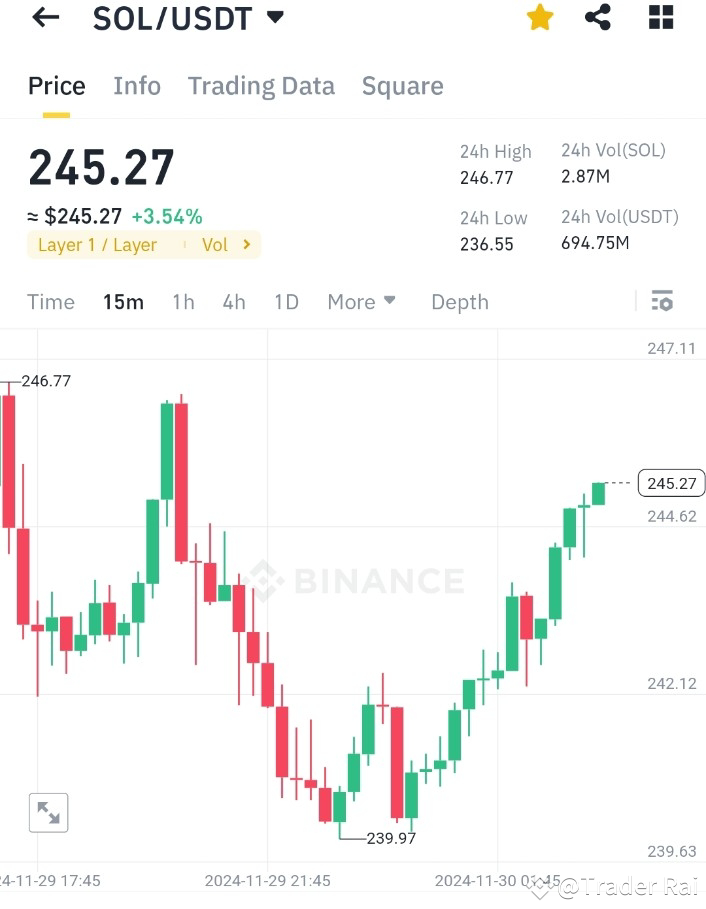Switch candle interval to 1h
The width and height of the screenshot is (706, 909).
click(x=183, y=301)
